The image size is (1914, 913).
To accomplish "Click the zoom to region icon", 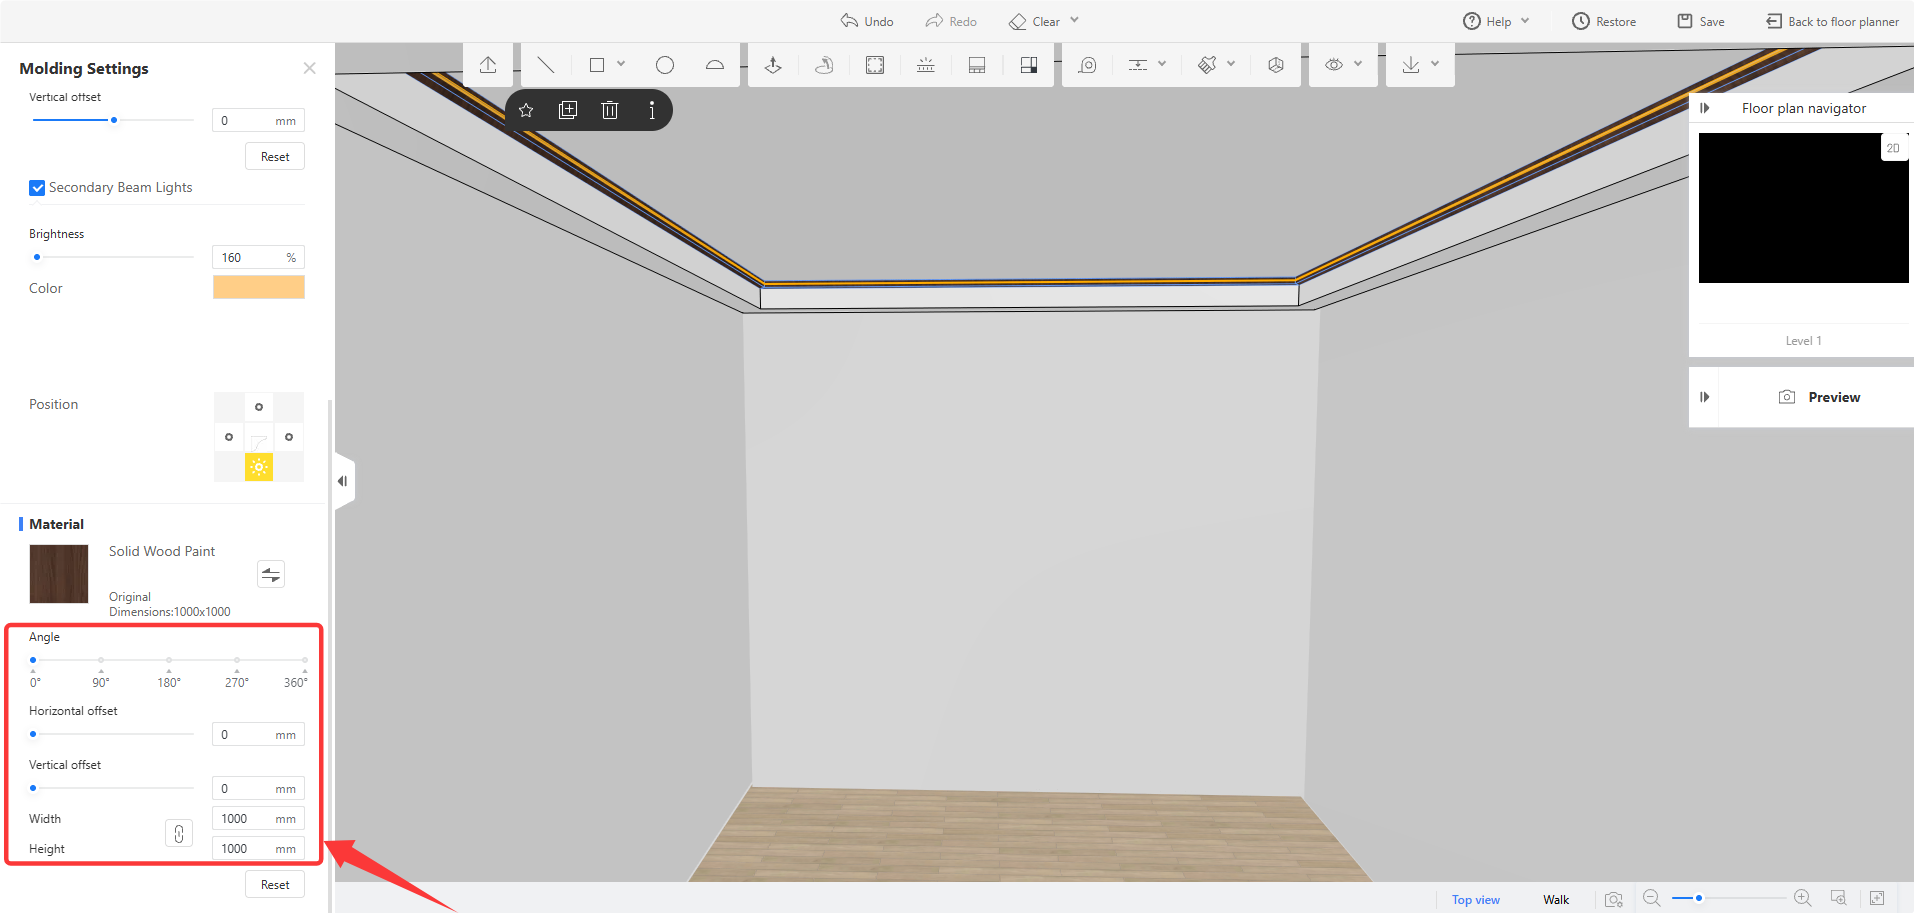I will point(1838,898).
